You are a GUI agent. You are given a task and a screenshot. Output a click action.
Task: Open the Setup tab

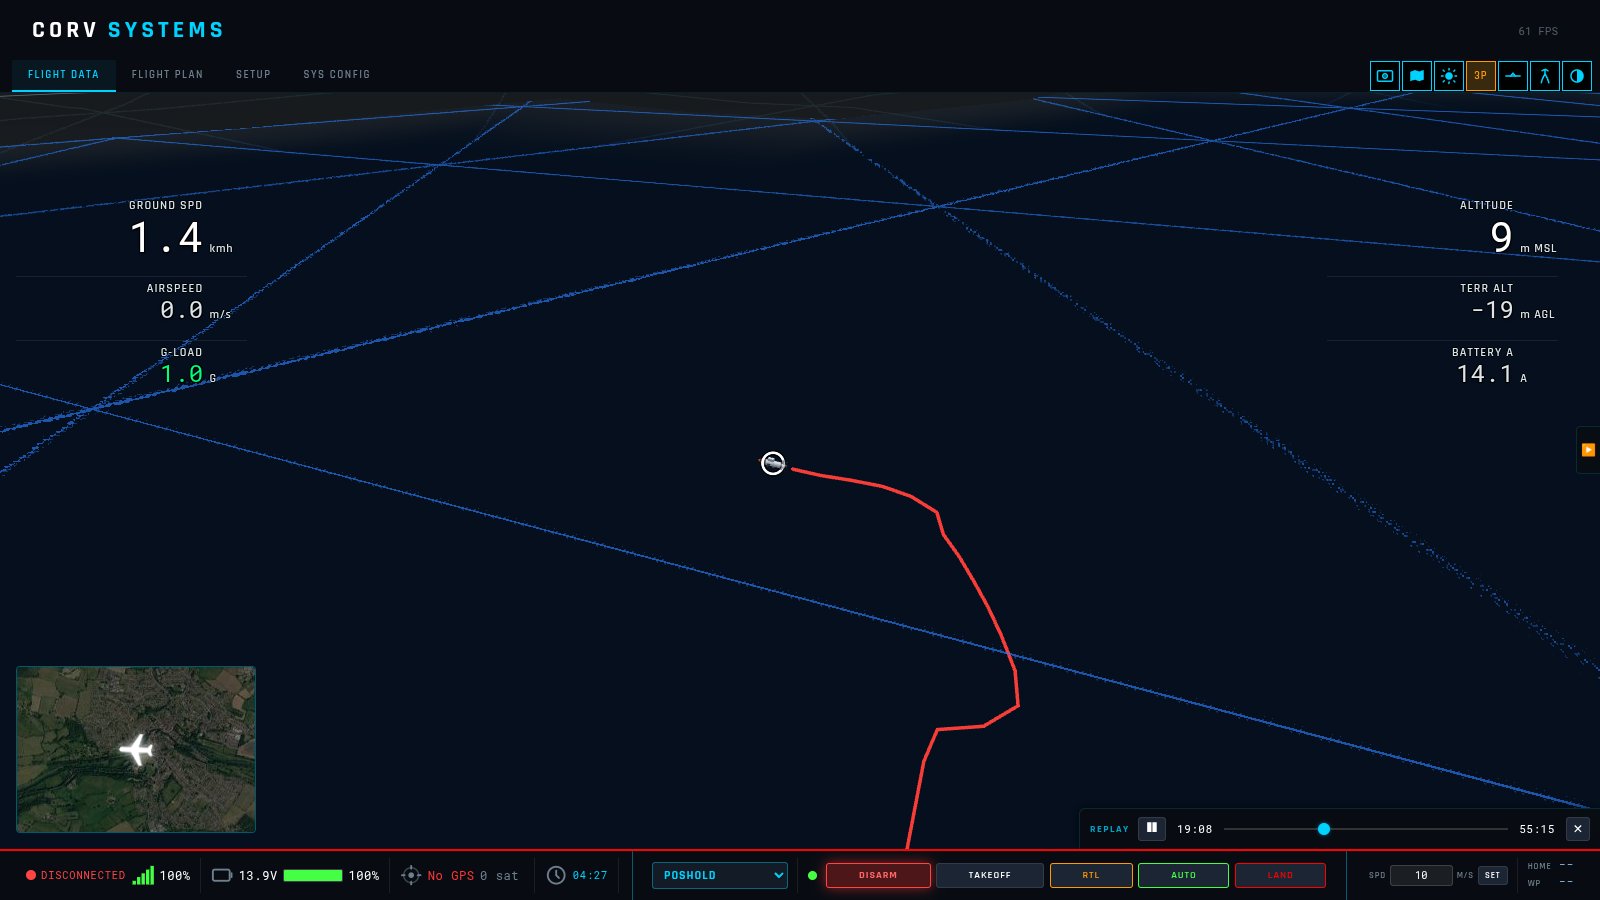(x=253, y=75)
